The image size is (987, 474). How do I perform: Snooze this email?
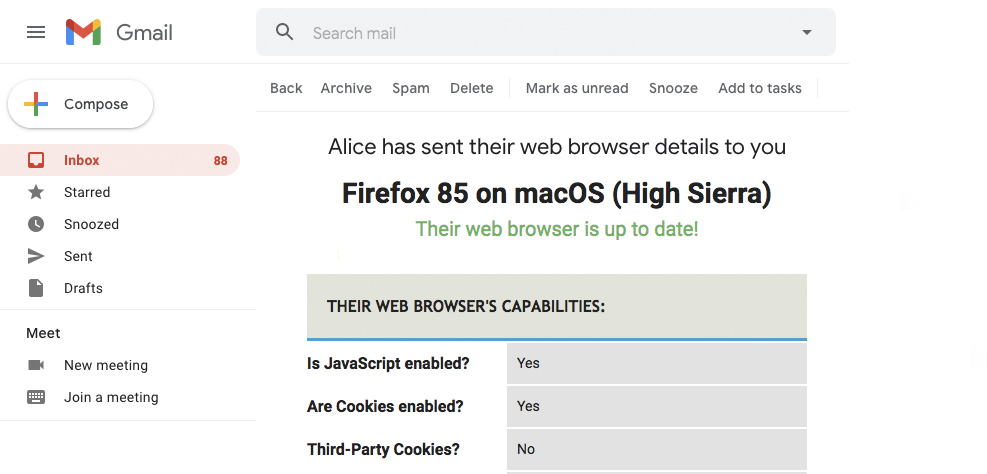(x=674, y=88)
